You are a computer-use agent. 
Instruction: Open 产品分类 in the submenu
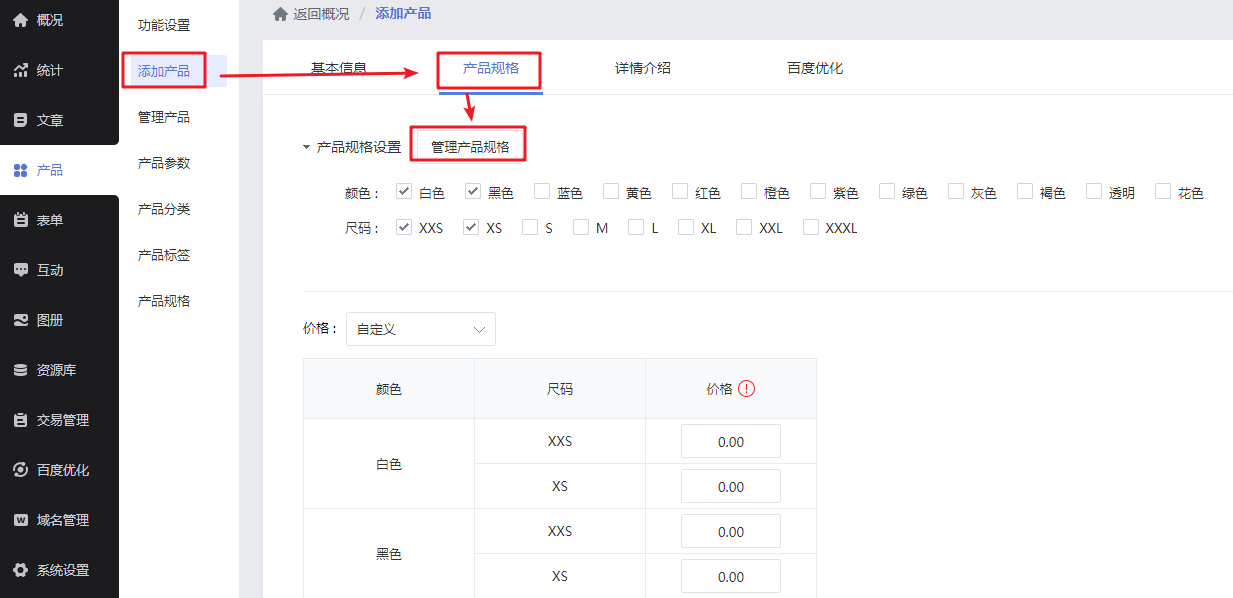pyautogui.click(x=164, y=209)
